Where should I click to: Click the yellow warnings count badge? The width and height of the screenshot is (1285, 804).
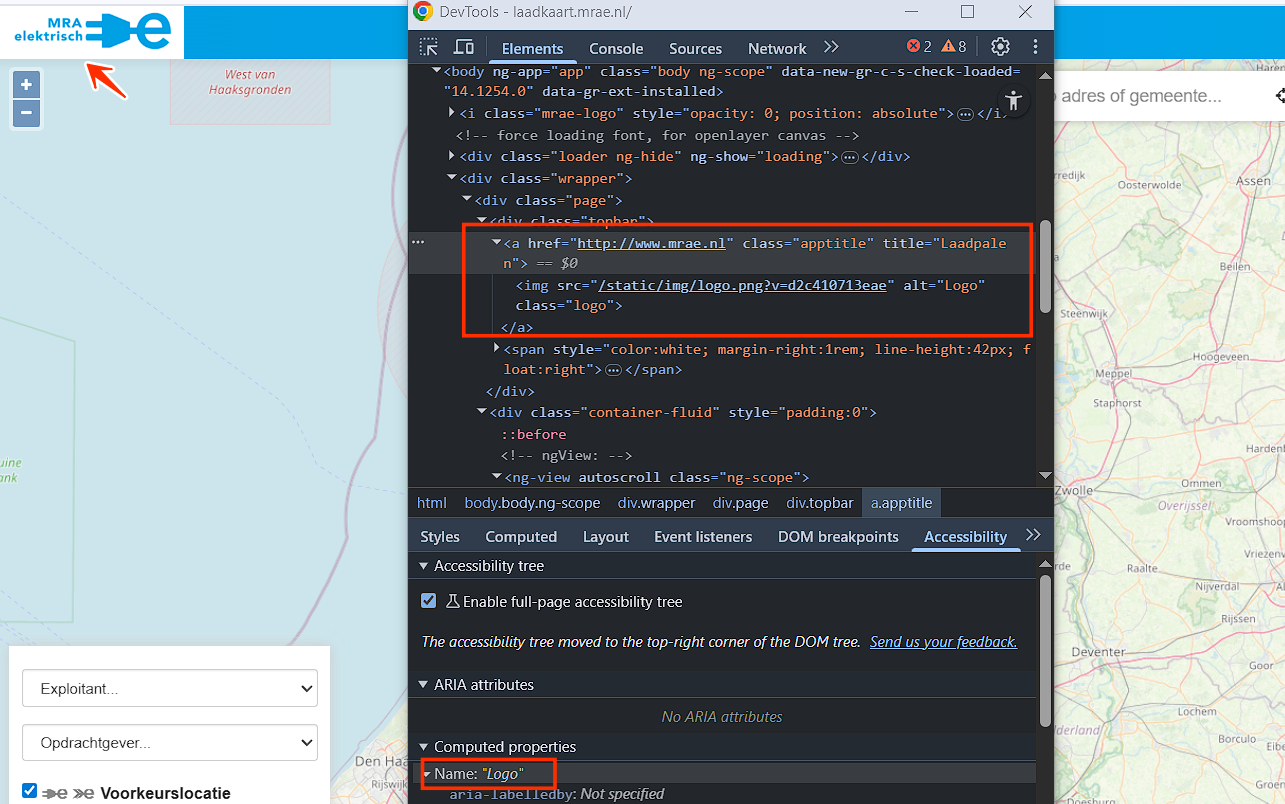[953, 47]
